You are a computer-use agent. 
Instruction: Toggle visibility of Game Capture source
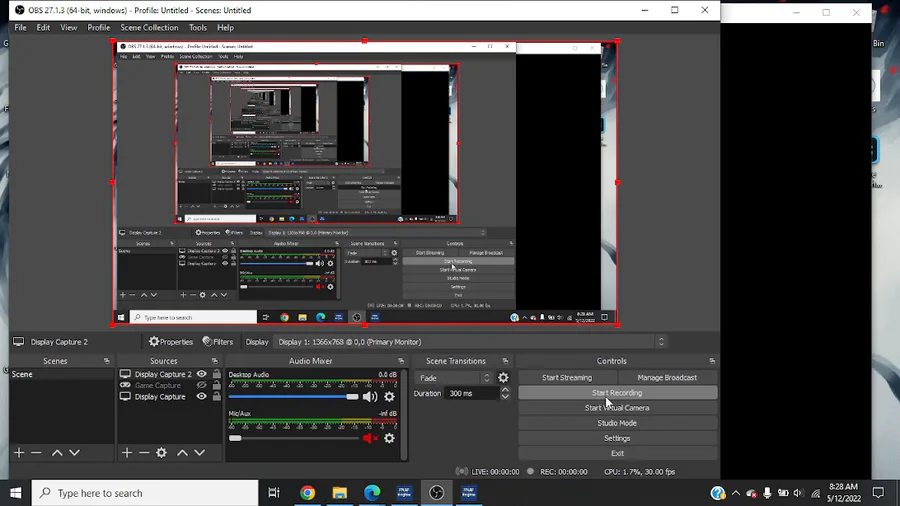coord(201,386)
